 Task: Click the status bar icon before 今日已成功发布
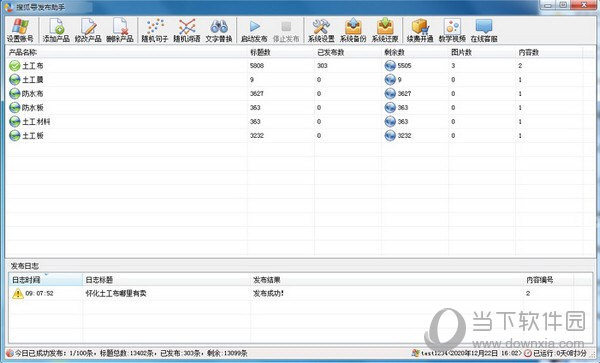[9, 353]
